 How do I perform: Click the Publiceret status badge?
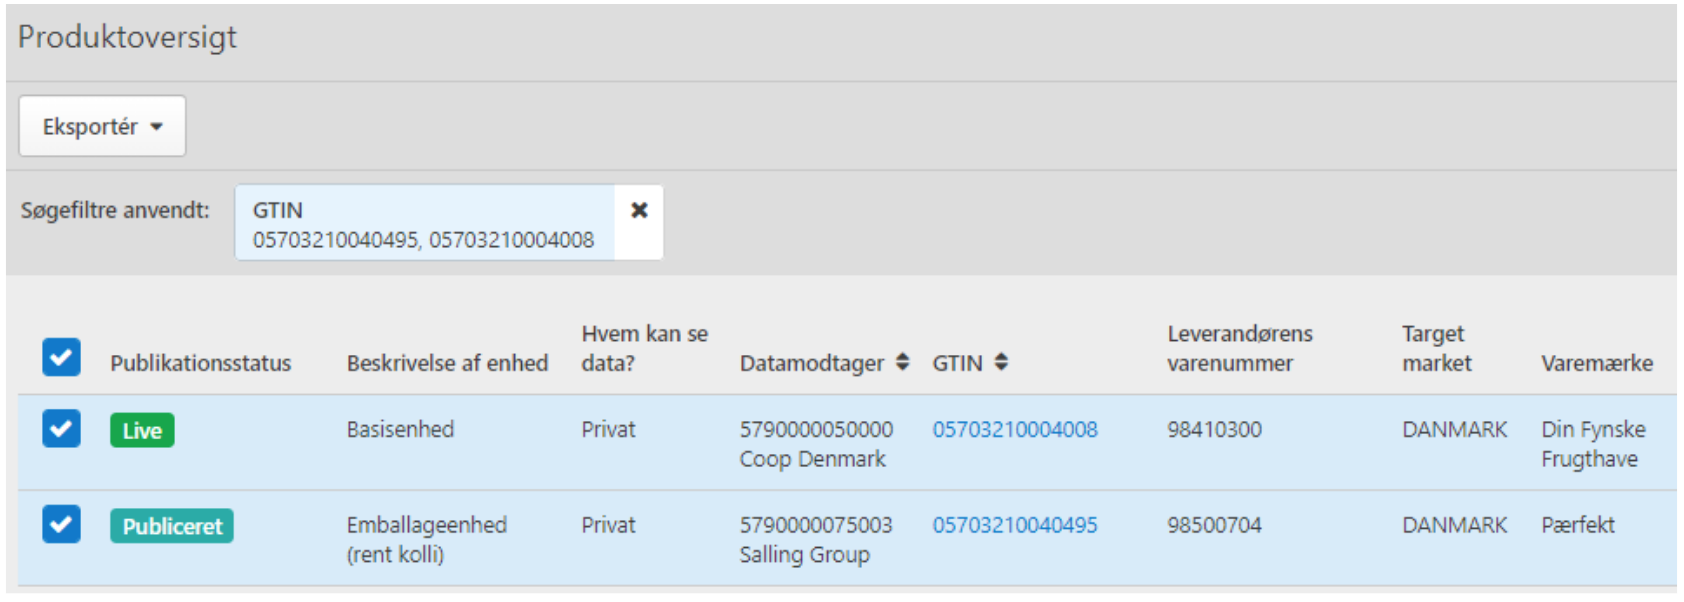pyautogui.click(x=172, y=526)
